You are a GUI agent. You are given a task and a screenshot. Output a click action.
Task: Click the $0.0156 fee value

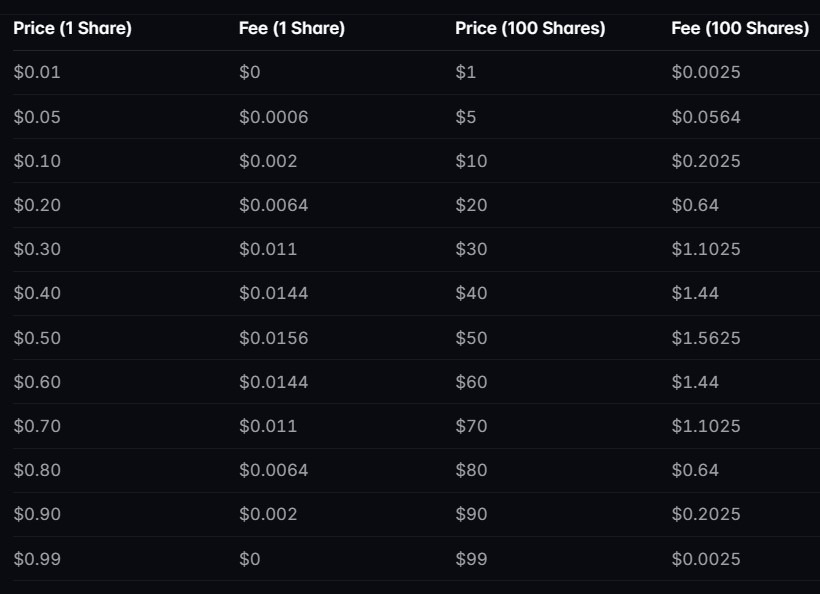coord(273,338)
